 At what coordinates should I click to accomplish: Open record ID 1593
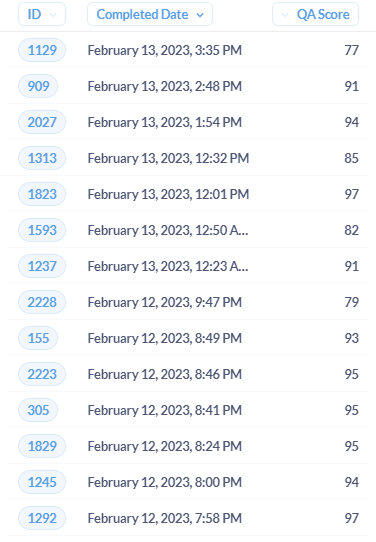42,230
